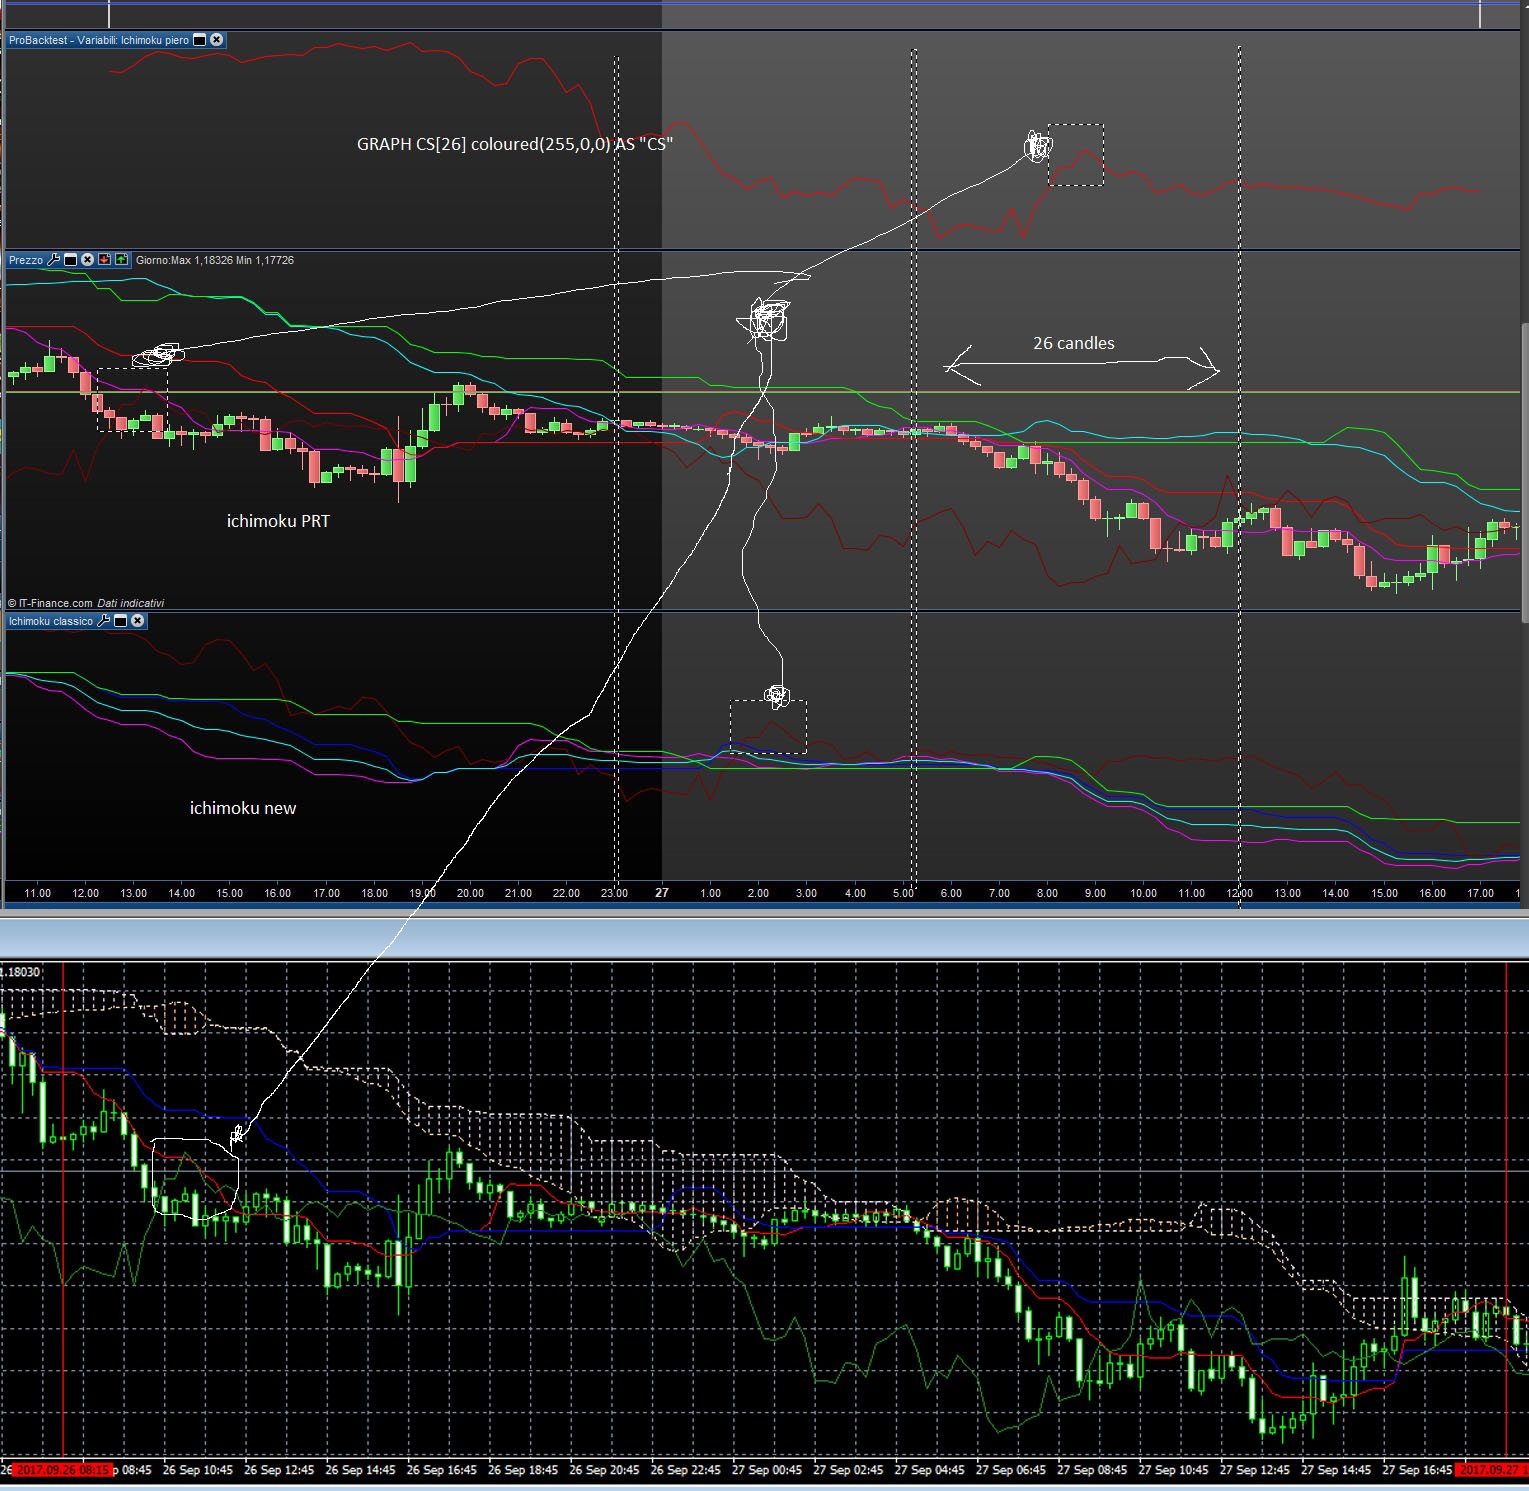The height and width of the screenshot is (1491, 1529).
Task: Open Prezzo panel wrench settings
Action: tap(54, 260)
